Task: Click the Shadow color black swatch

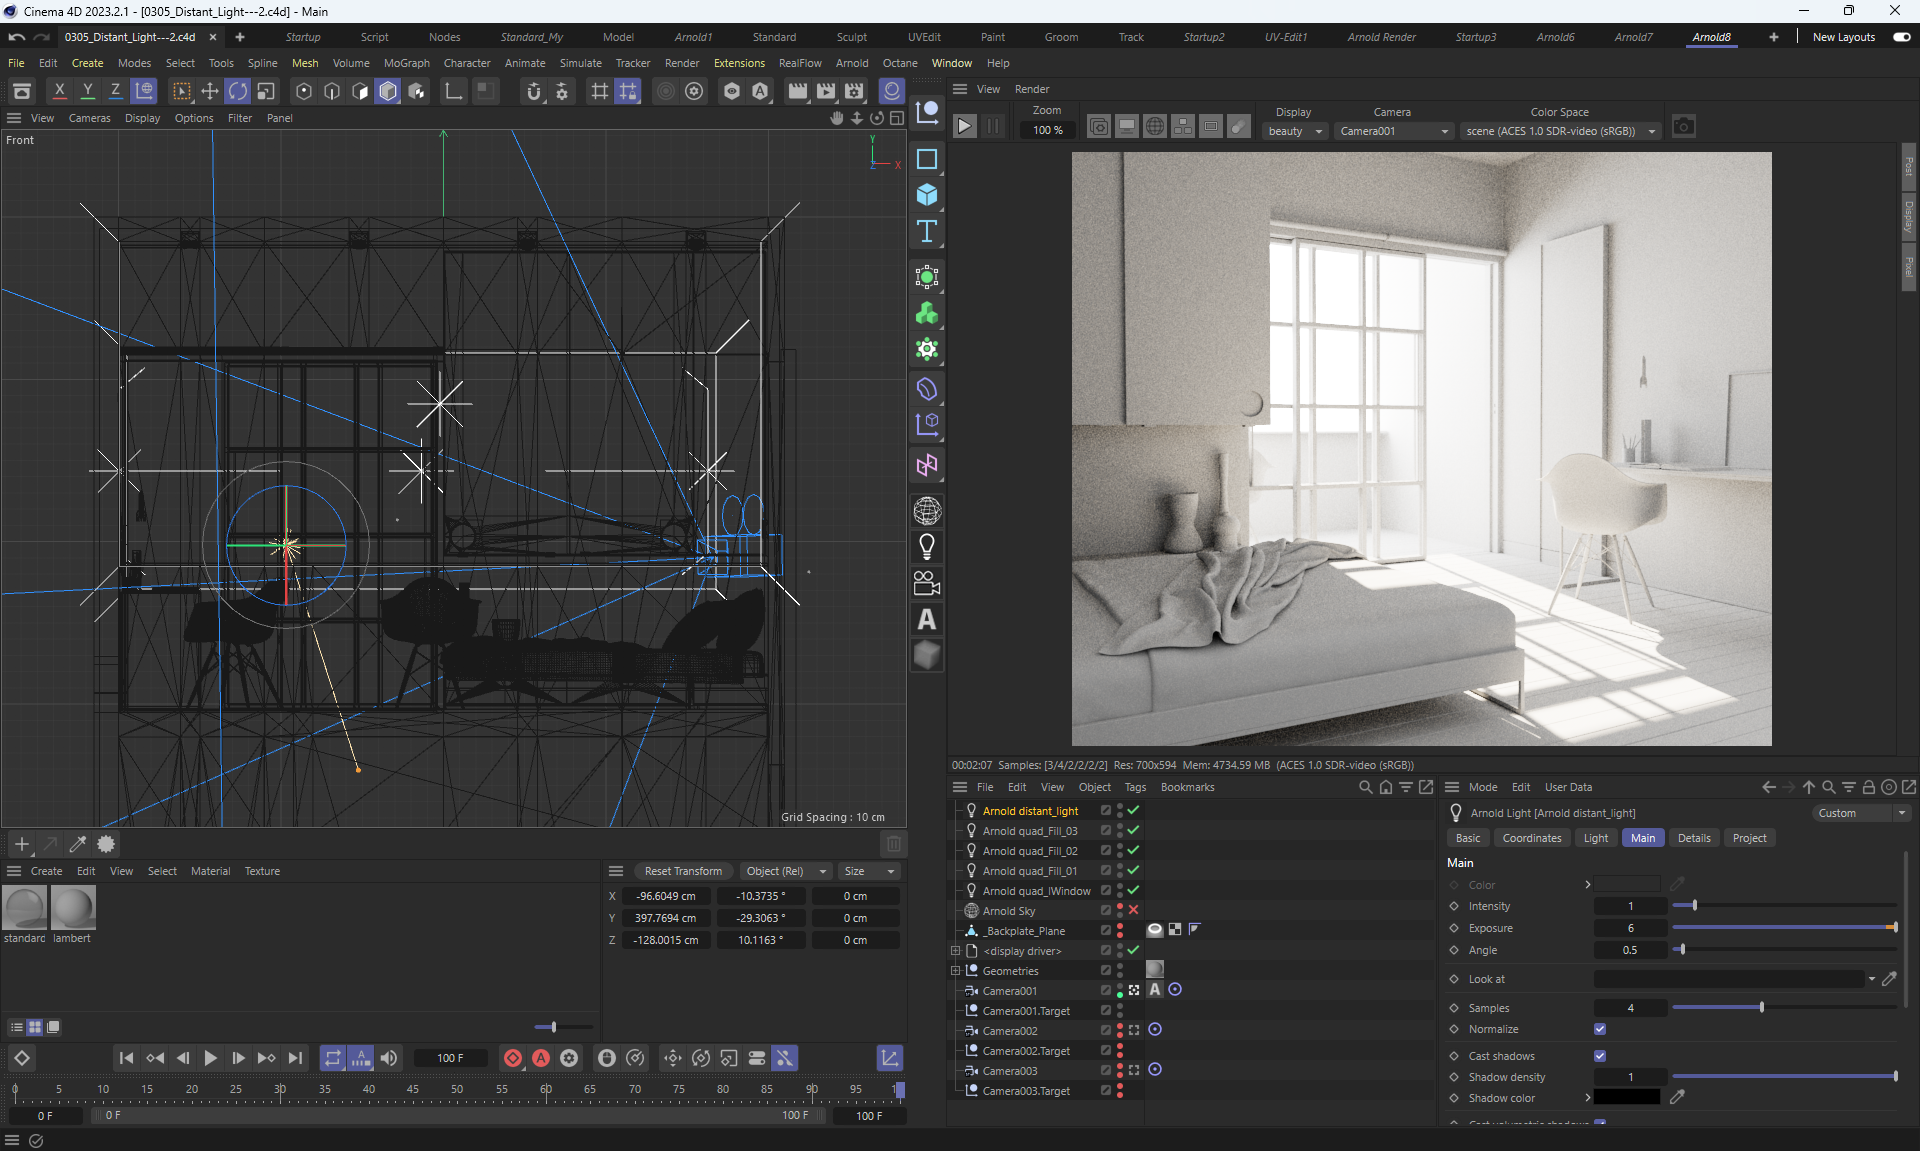Action: [x=1627, y=1098]
